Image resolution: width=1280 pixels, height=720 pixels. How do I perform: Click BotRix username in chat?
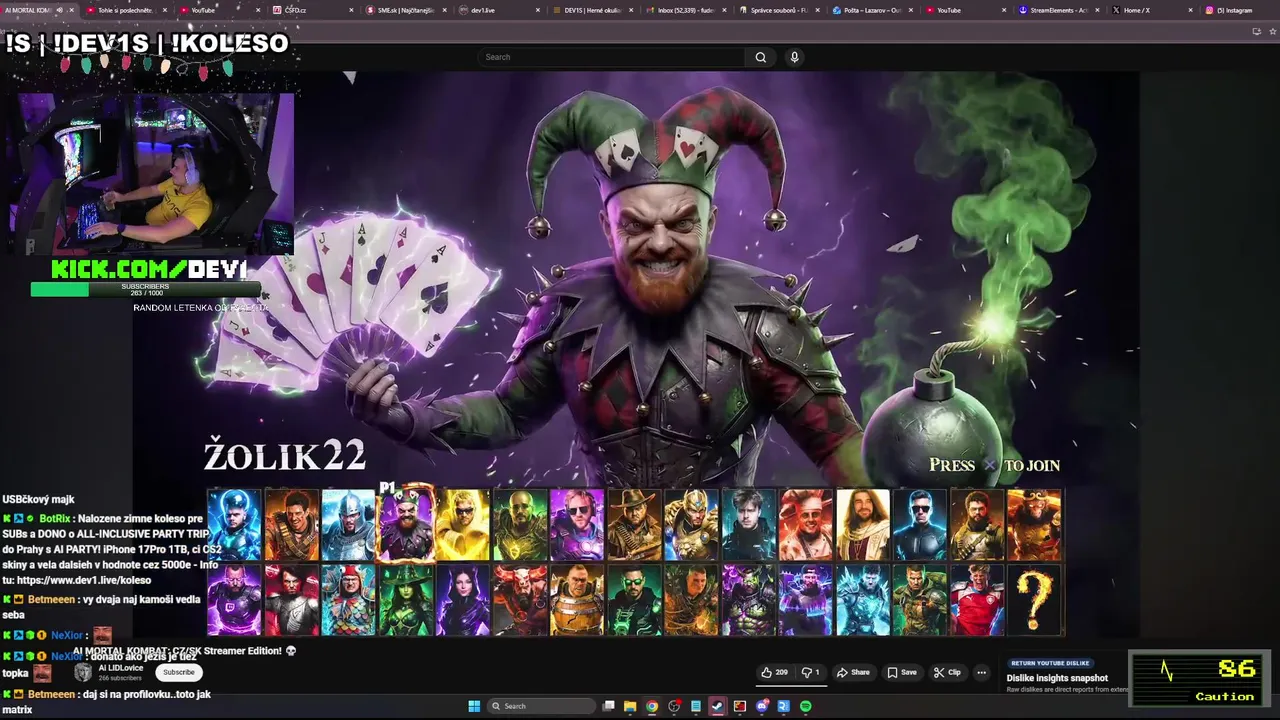point(55,519)
